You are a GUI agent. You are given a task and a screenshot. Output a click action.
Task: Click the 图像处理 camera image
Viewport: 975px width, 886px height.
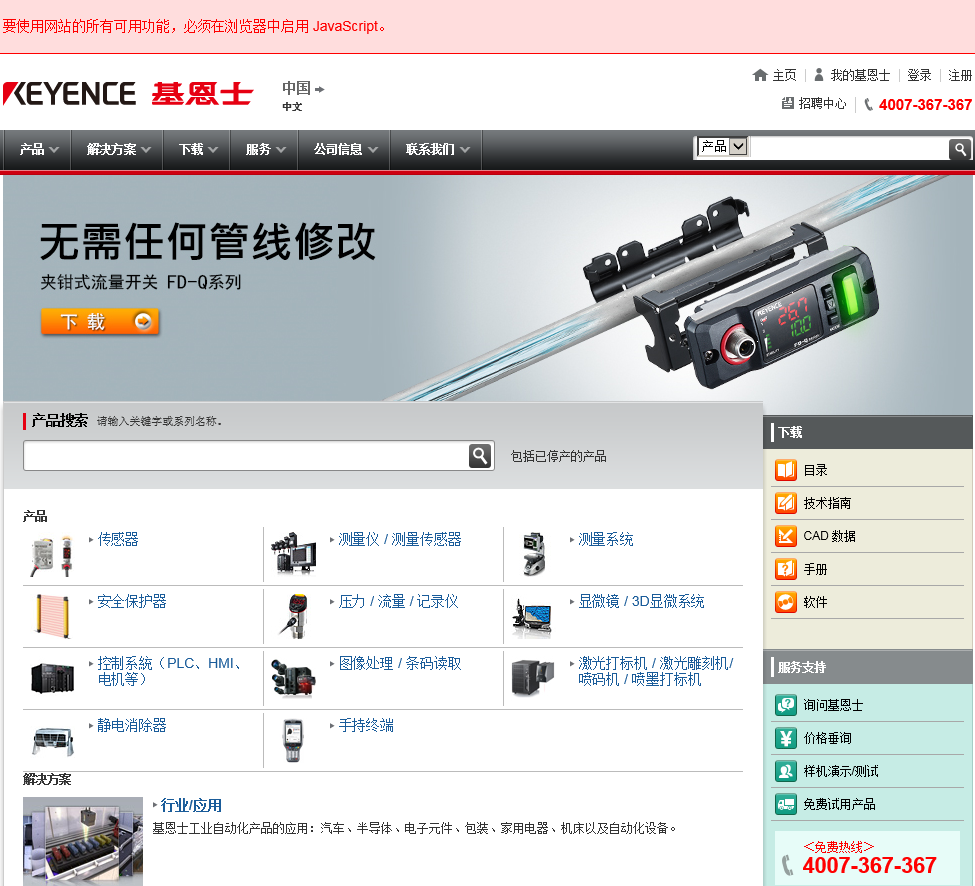[293, 678]
